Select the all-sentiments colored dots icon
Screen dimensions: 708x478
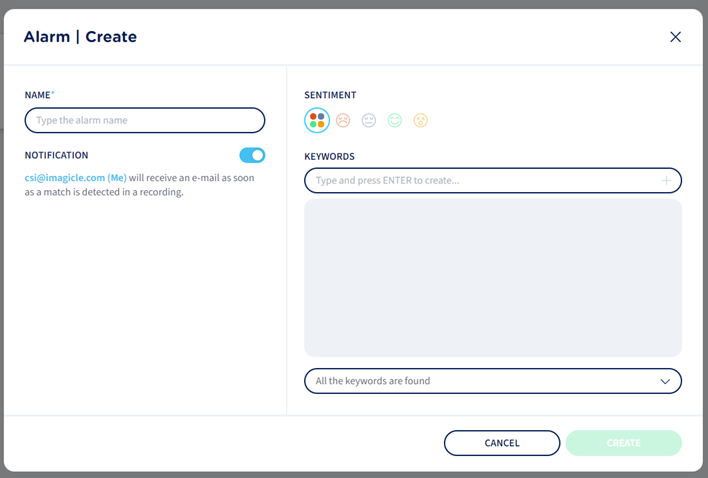point(317,121)
